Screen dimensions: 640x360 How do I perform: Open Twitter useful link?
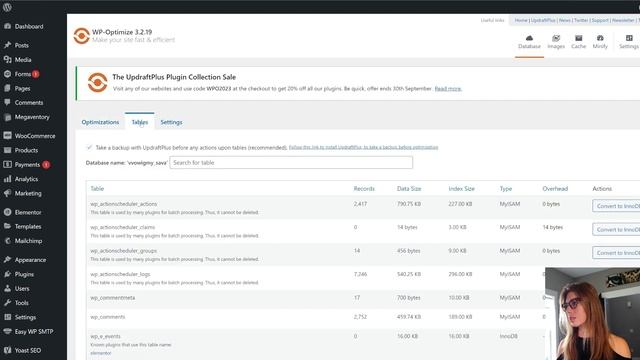pos(581,20)
